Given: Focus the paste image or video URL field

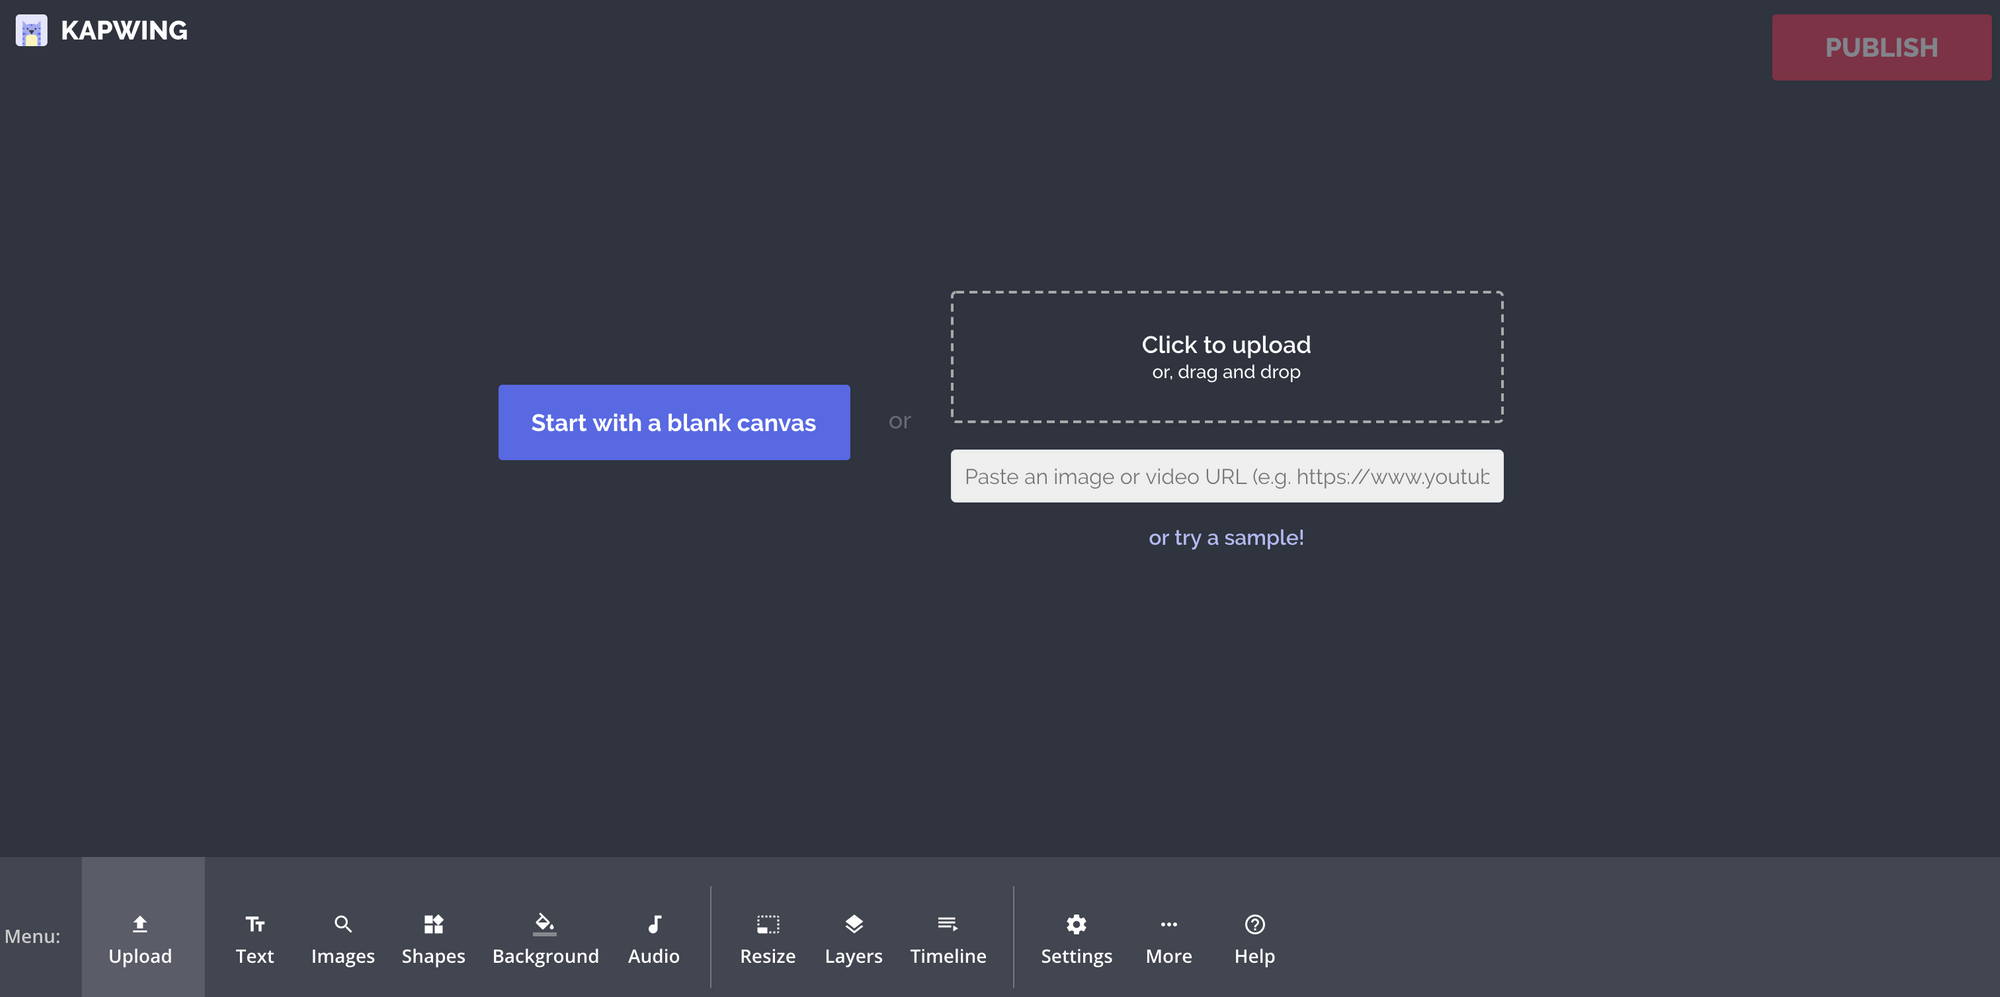Looking at the screenshot, I should 1226,477.
